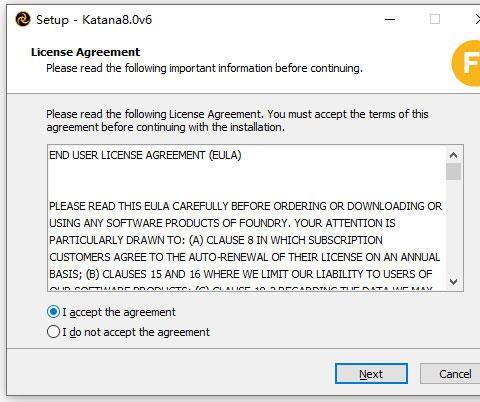The height and width of the screenshot is (402, 480).
Task: Click the 'Setup - Katana8.0v6' title bar text
Action: 94,20
